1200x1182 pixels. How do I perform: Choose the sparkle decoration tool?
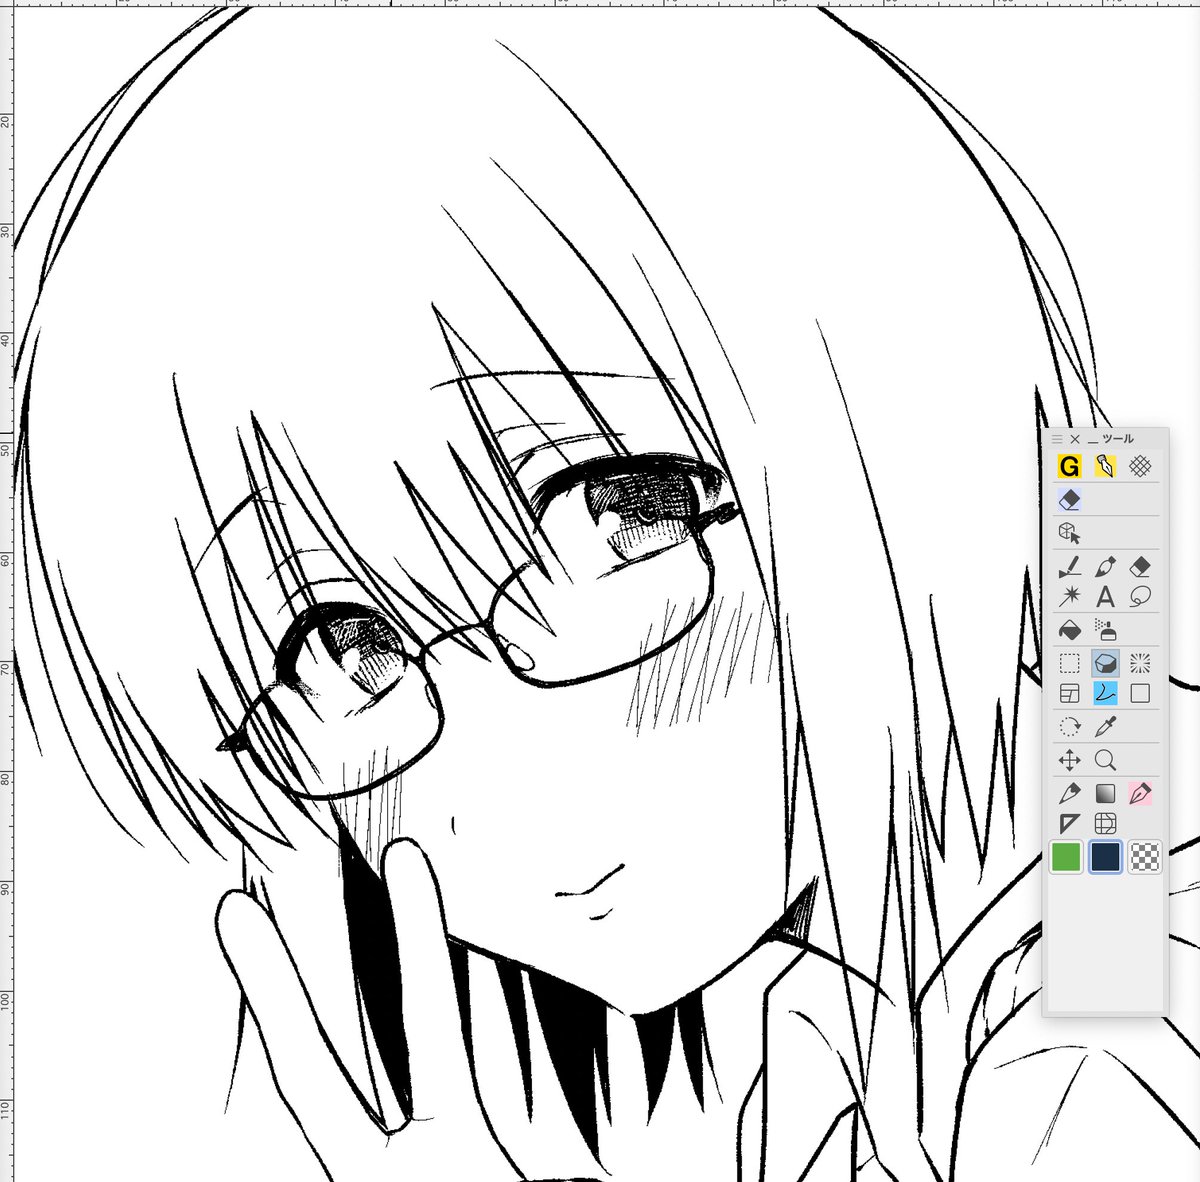tap(1069, 597)
